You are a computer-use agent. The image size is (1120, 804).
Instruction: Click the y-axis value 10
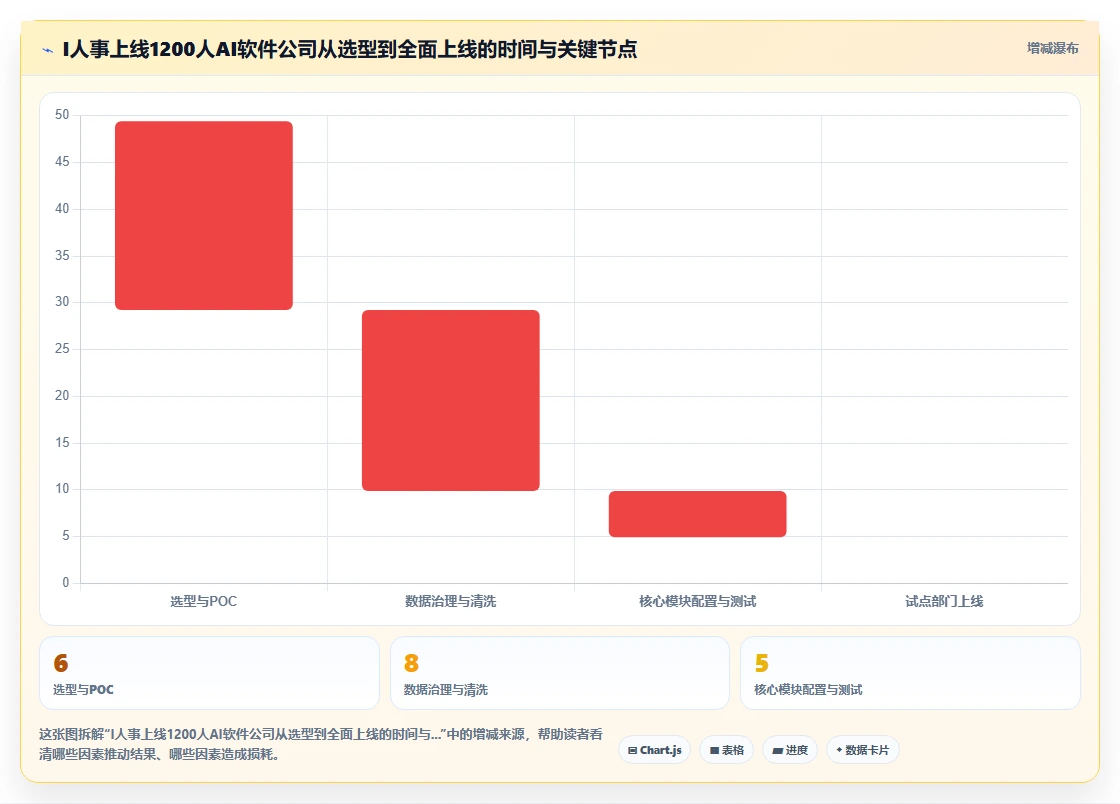click(x=62, y=489)
